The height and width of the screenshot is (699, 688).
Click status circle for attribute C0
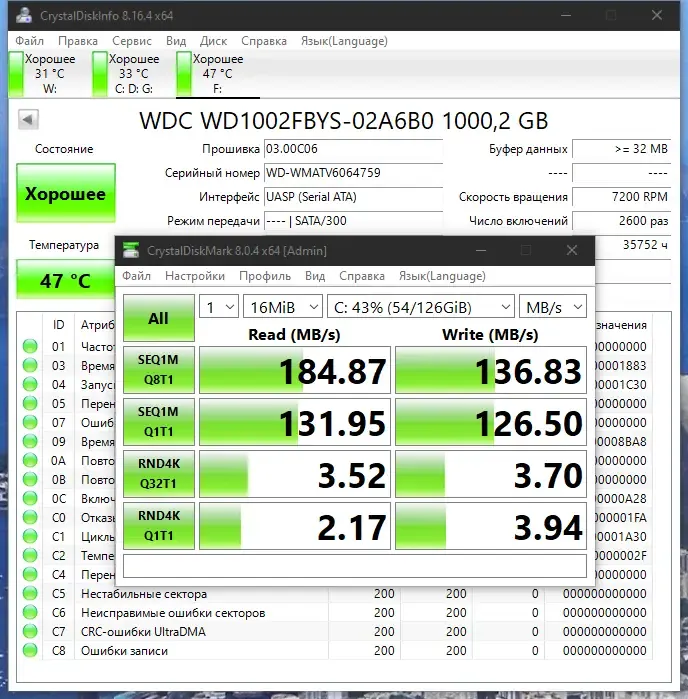tap(30, 517)
